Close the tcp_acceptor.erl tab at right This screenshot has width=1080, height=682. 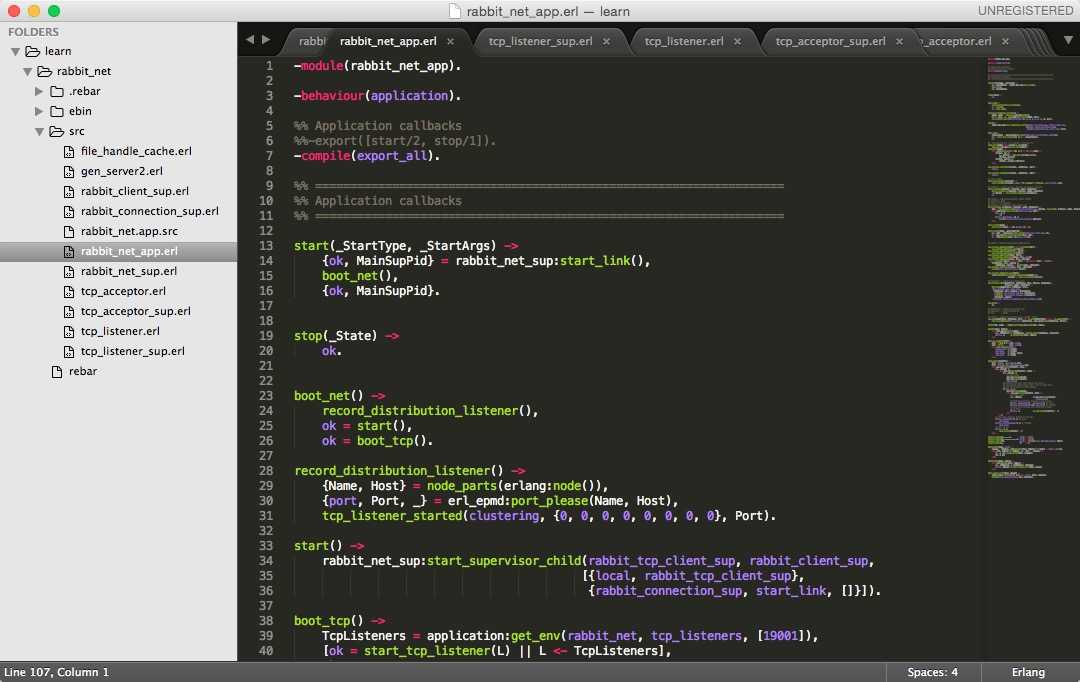point(1006,41)
